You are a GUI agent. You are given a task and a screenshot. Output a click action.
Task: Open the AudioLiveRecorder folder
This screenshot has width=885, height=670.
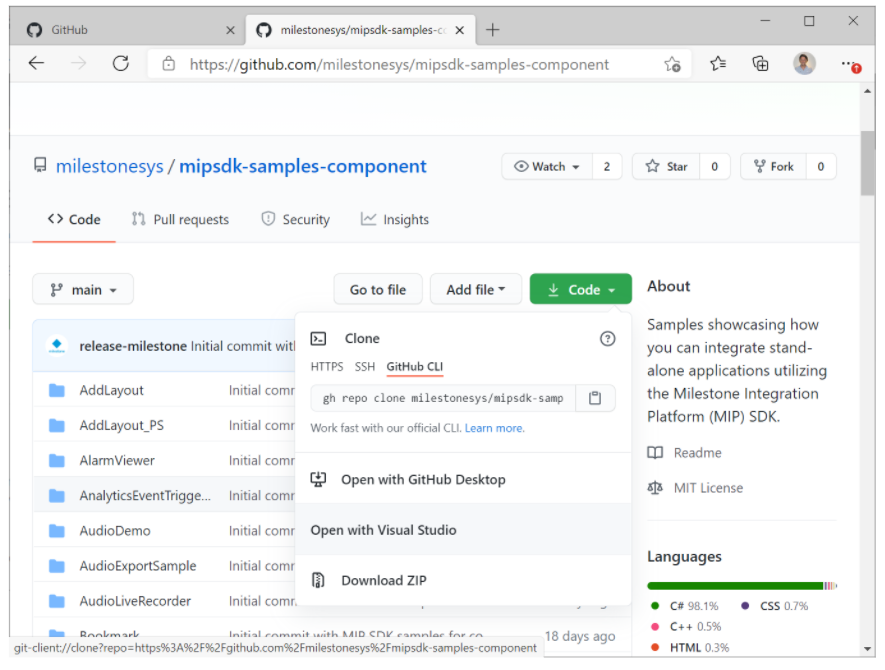pos(135,601)
